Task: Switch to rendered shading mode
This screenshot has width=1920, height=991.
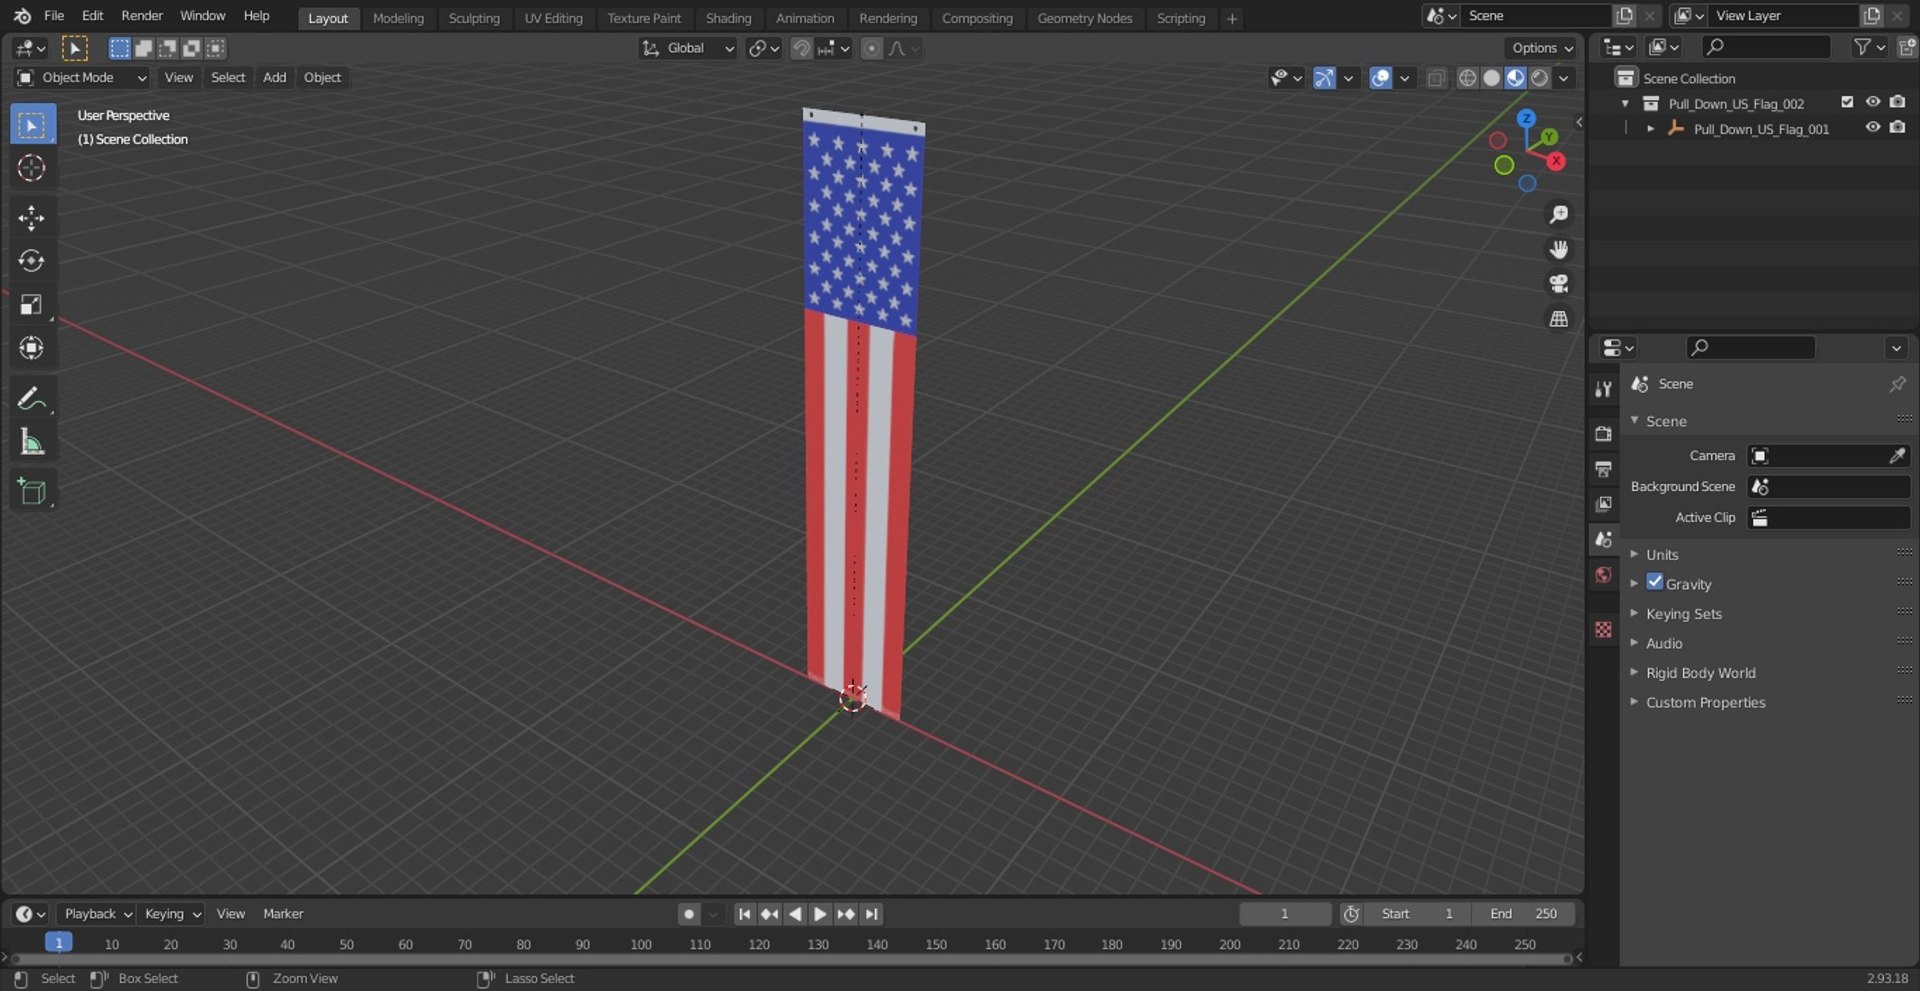Action: (x=1540, y=78)
